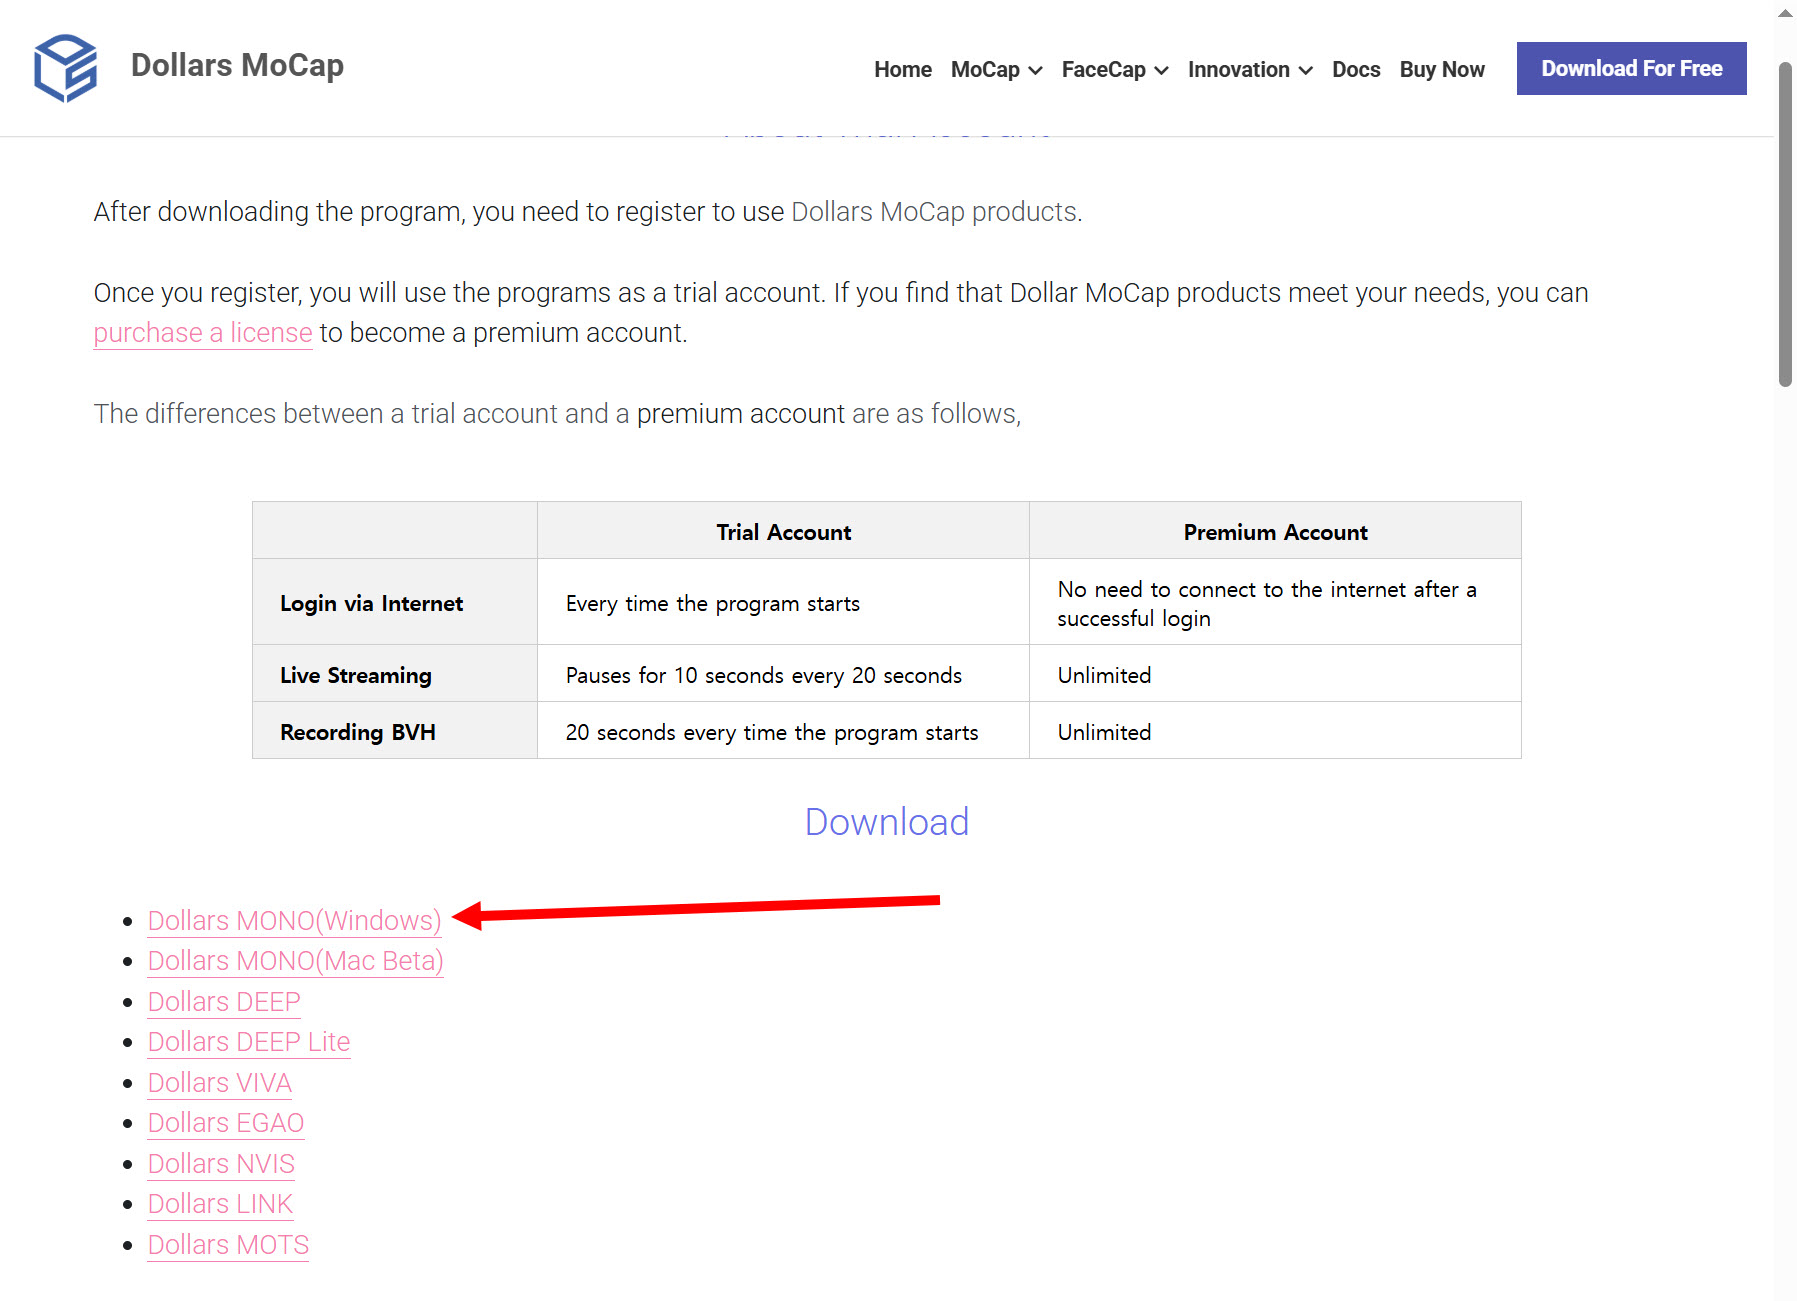Viewport: 1797px width, 1301px height.
Task: Click the Download For Free button
Action: click(1631, 68)
